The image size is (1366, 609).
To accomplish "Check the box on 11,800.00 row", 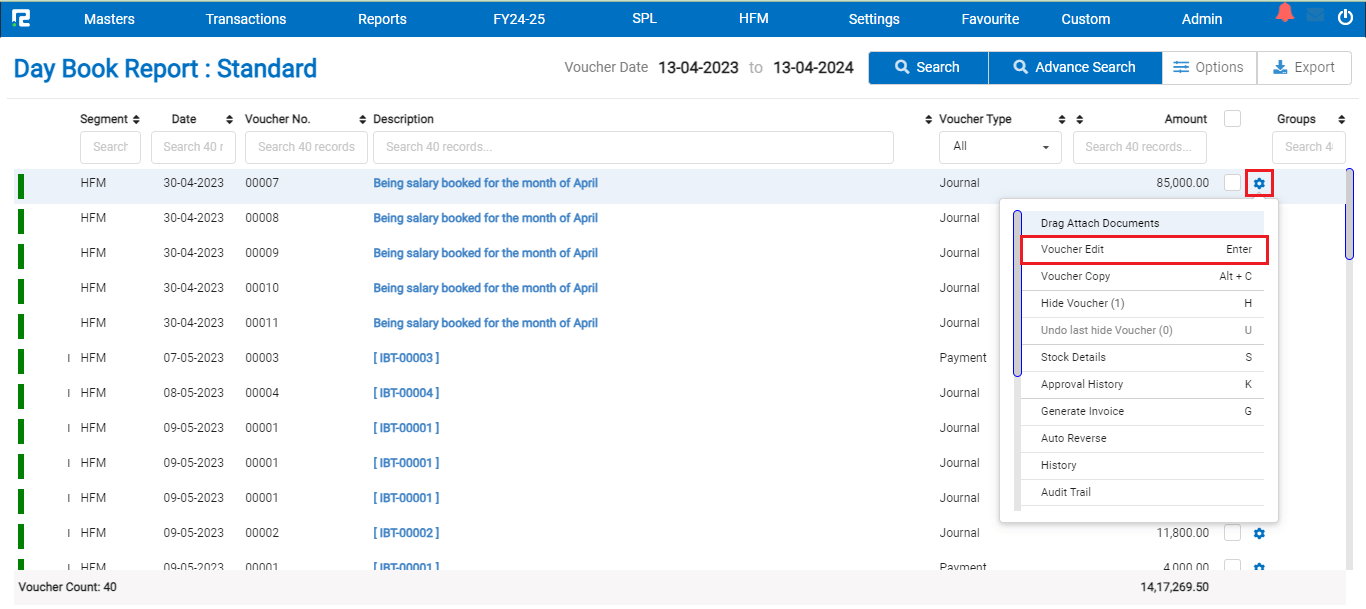I will click(1232, 533).
